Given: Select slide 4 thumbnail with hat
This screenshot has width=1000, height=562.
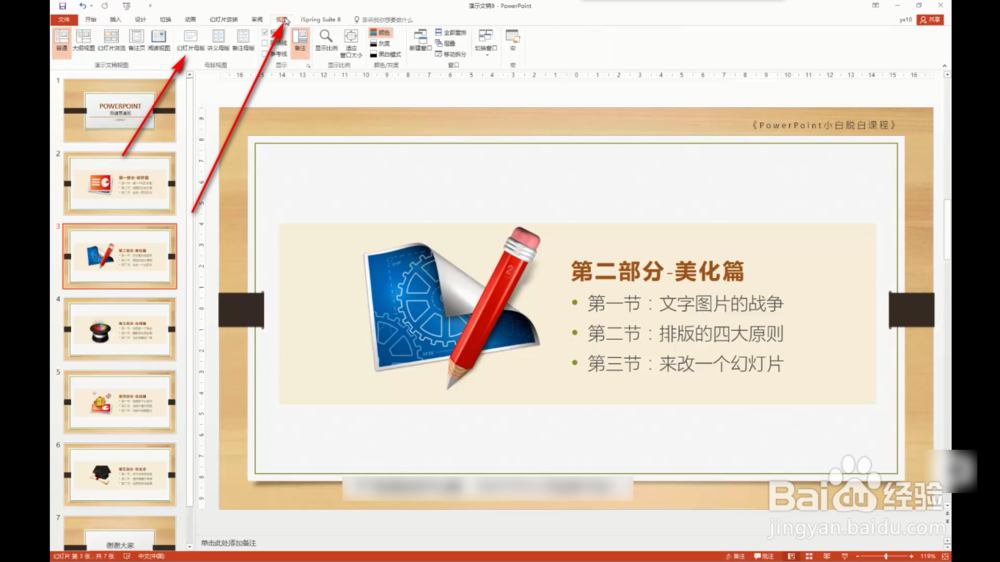Looking at the screenshot, I should click(x=120, y=329).
